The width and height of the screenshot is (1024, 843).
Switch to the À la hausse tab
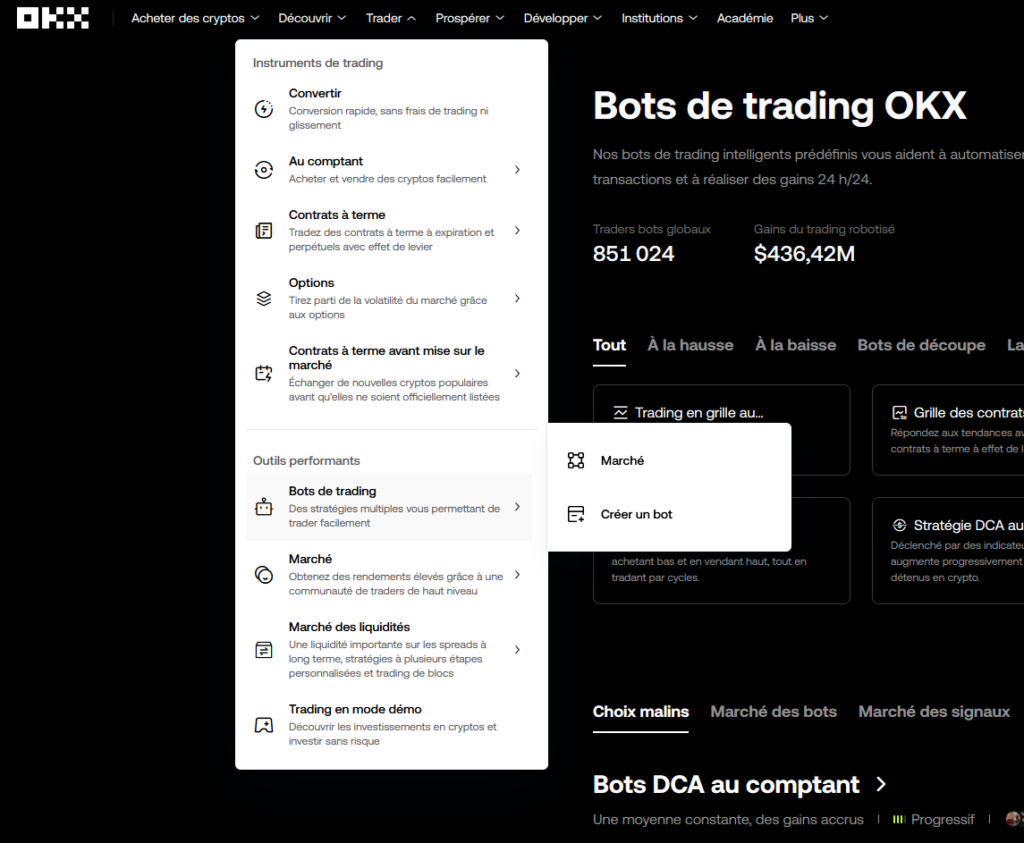690,345
